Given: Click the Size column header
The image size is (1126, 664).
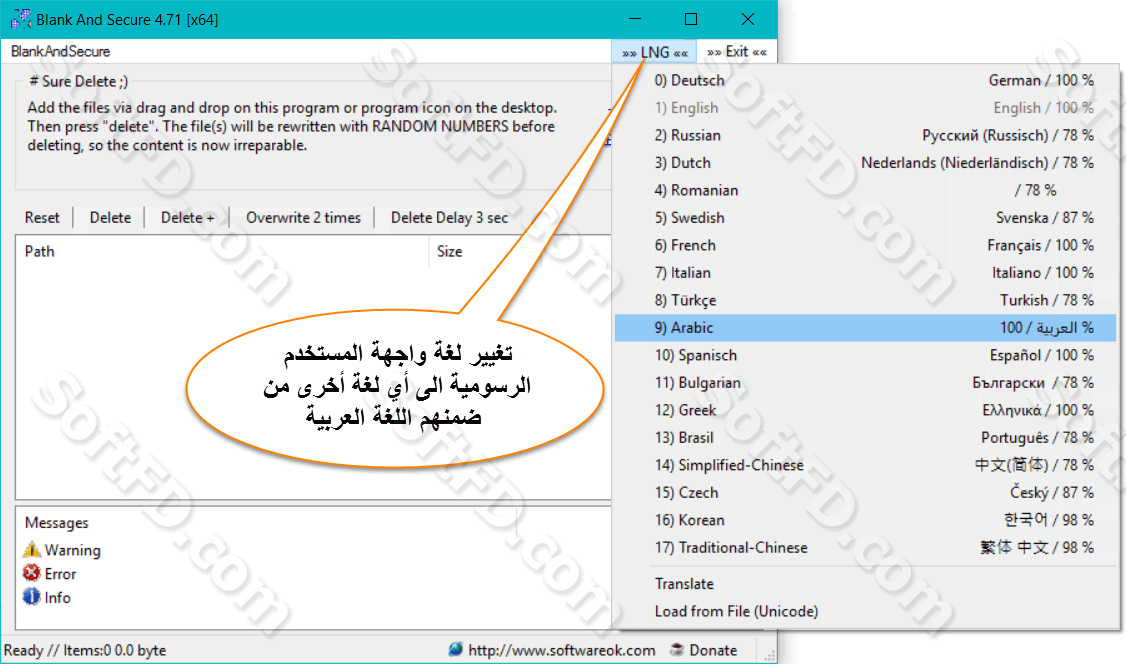Looking at the screenshot, I should (x=450, y=251).
